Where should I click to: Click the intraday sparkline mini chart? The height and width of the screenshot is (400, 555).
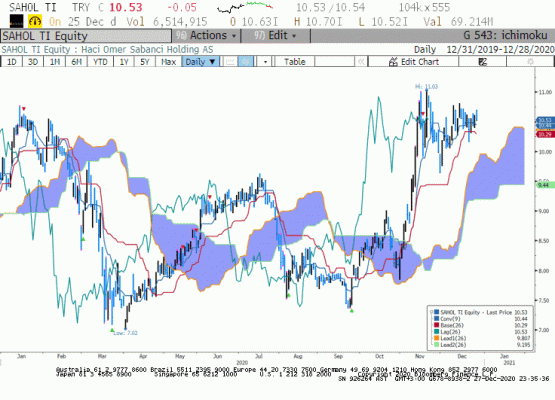tap(245, 7)
